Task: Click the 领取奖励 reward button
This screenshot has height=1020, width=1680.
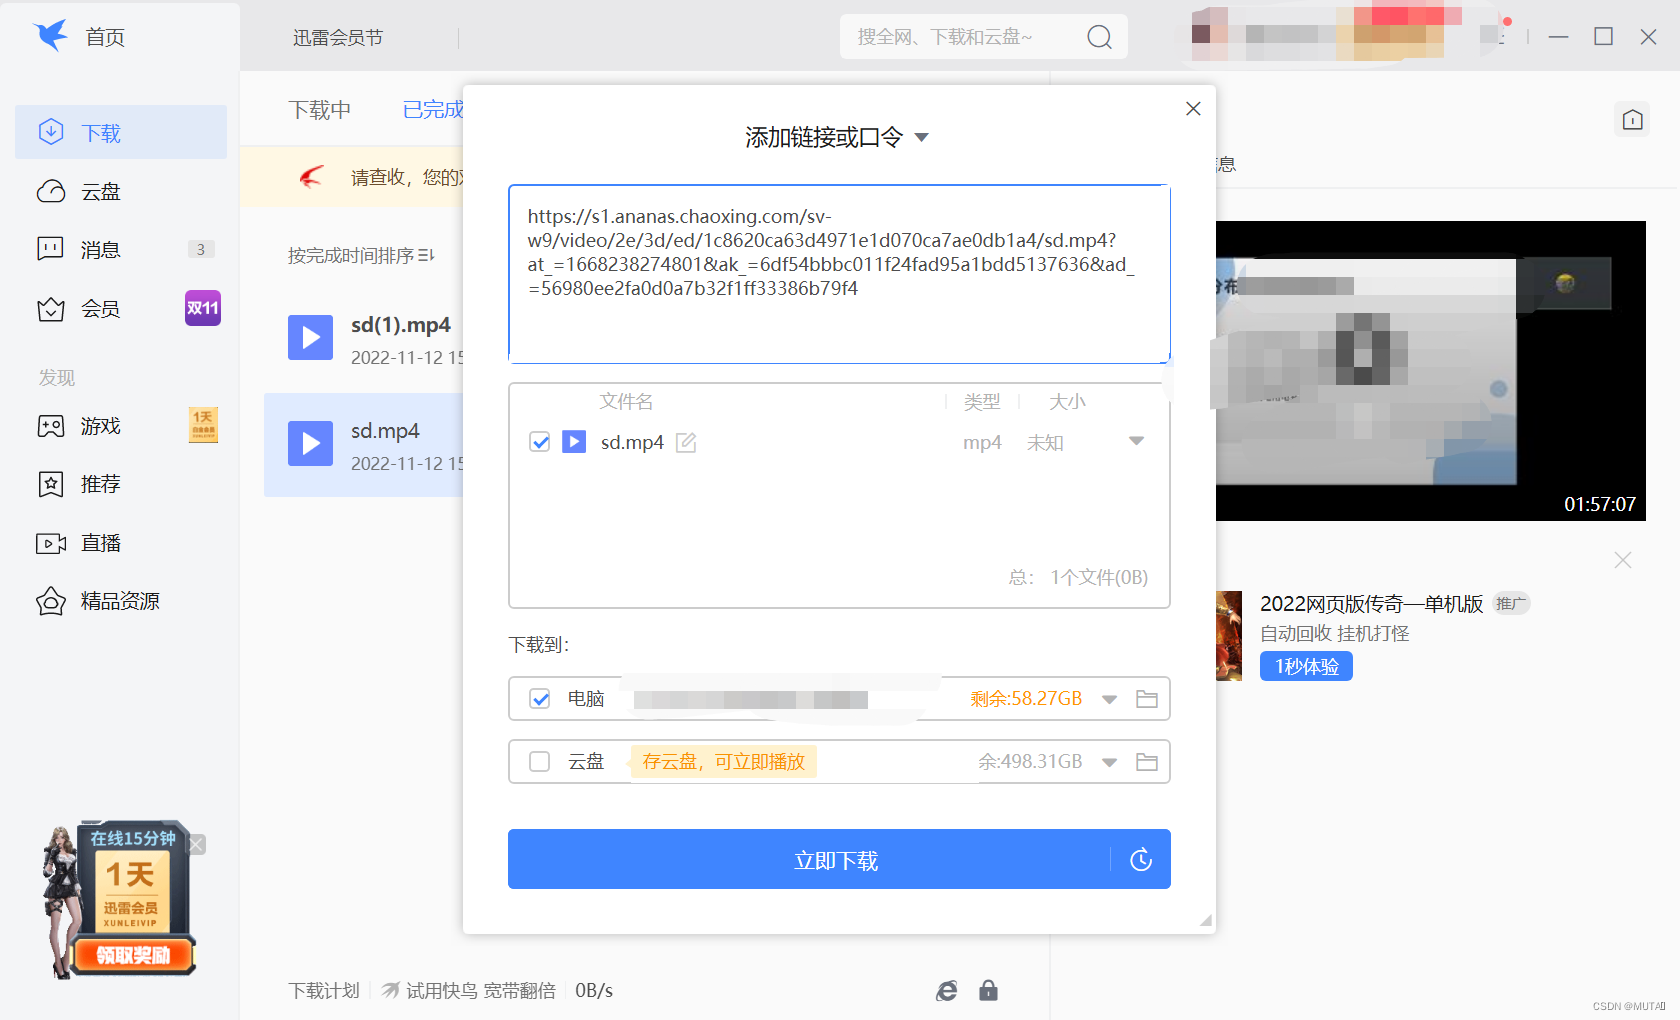Action: point(133,955)
